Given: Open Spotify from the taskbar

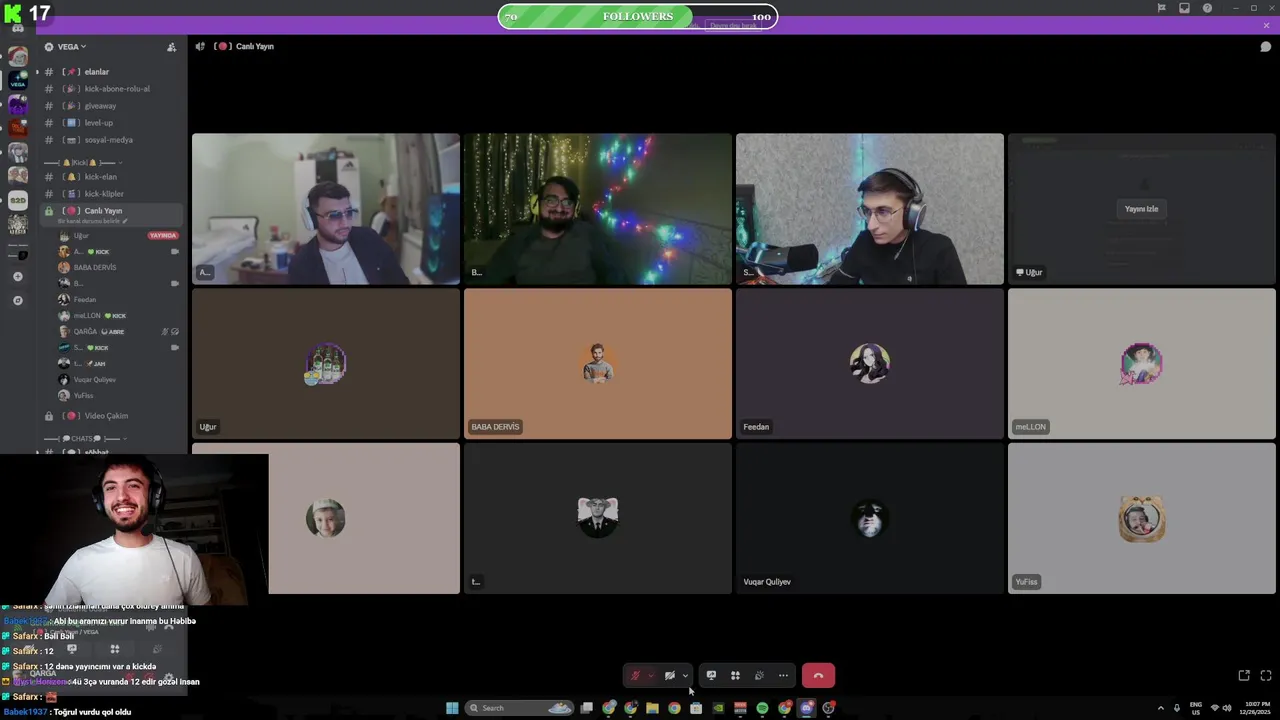Looking at the screenshot, I should click(x=762, y=708).
